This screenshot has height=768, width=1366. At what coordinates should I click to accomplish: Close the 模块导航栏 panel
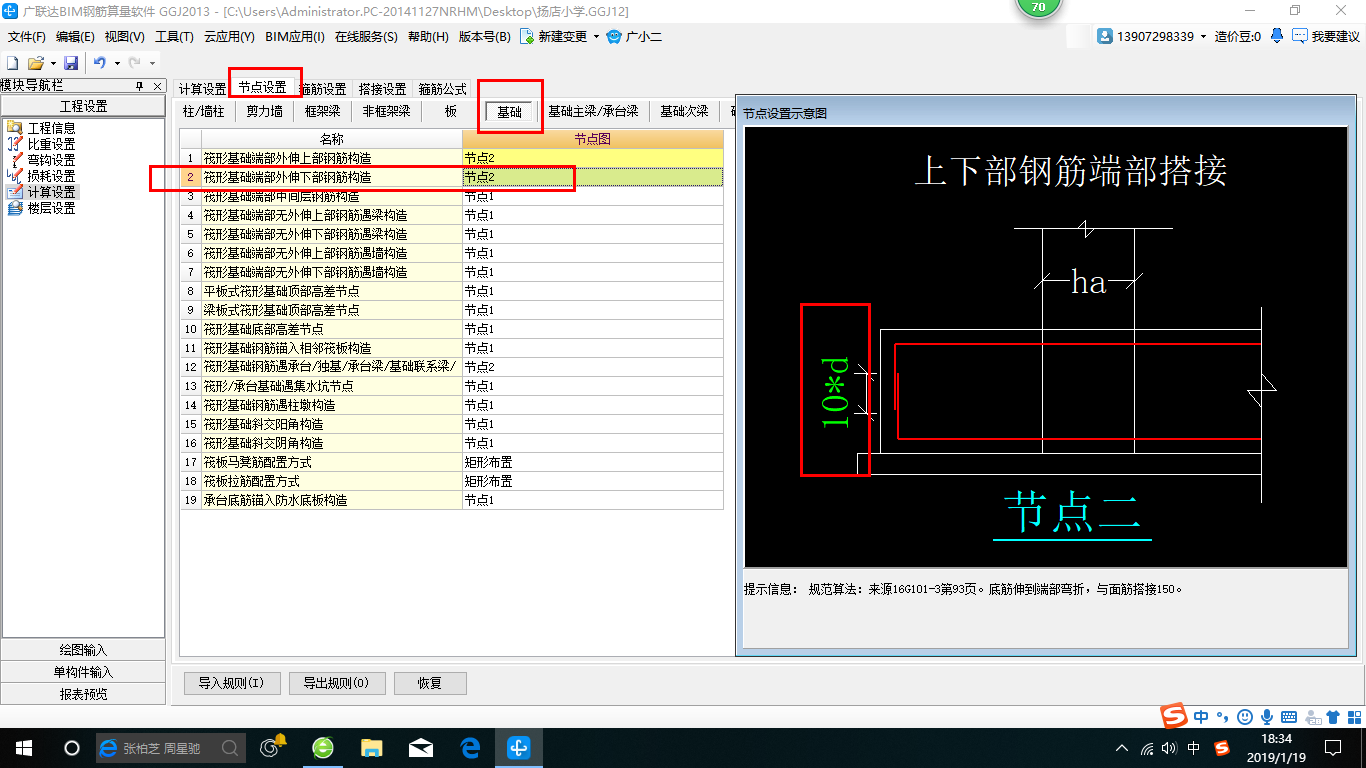157,86
